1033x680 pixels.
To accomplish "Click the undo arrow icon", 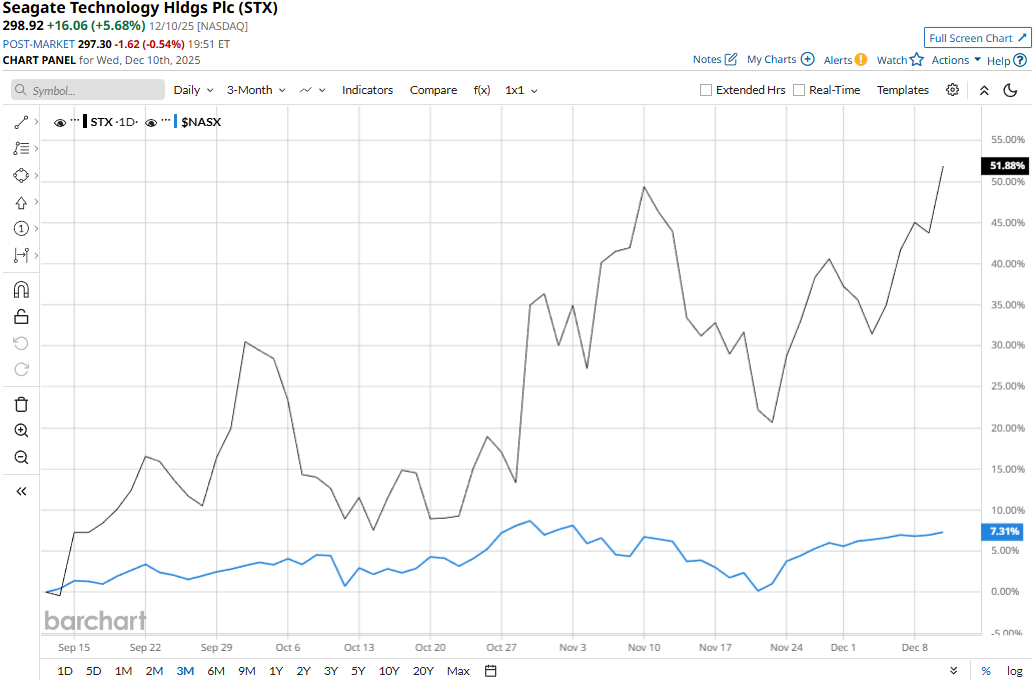I will (x=21, y=343).
